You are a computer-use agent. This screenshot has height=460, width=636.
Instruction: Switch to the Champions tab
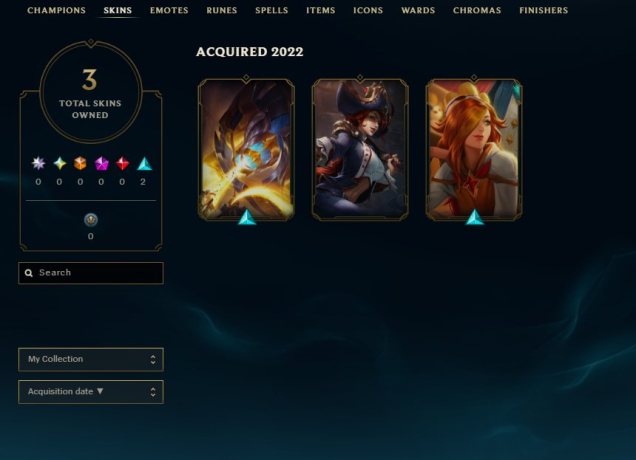point(56,10)
